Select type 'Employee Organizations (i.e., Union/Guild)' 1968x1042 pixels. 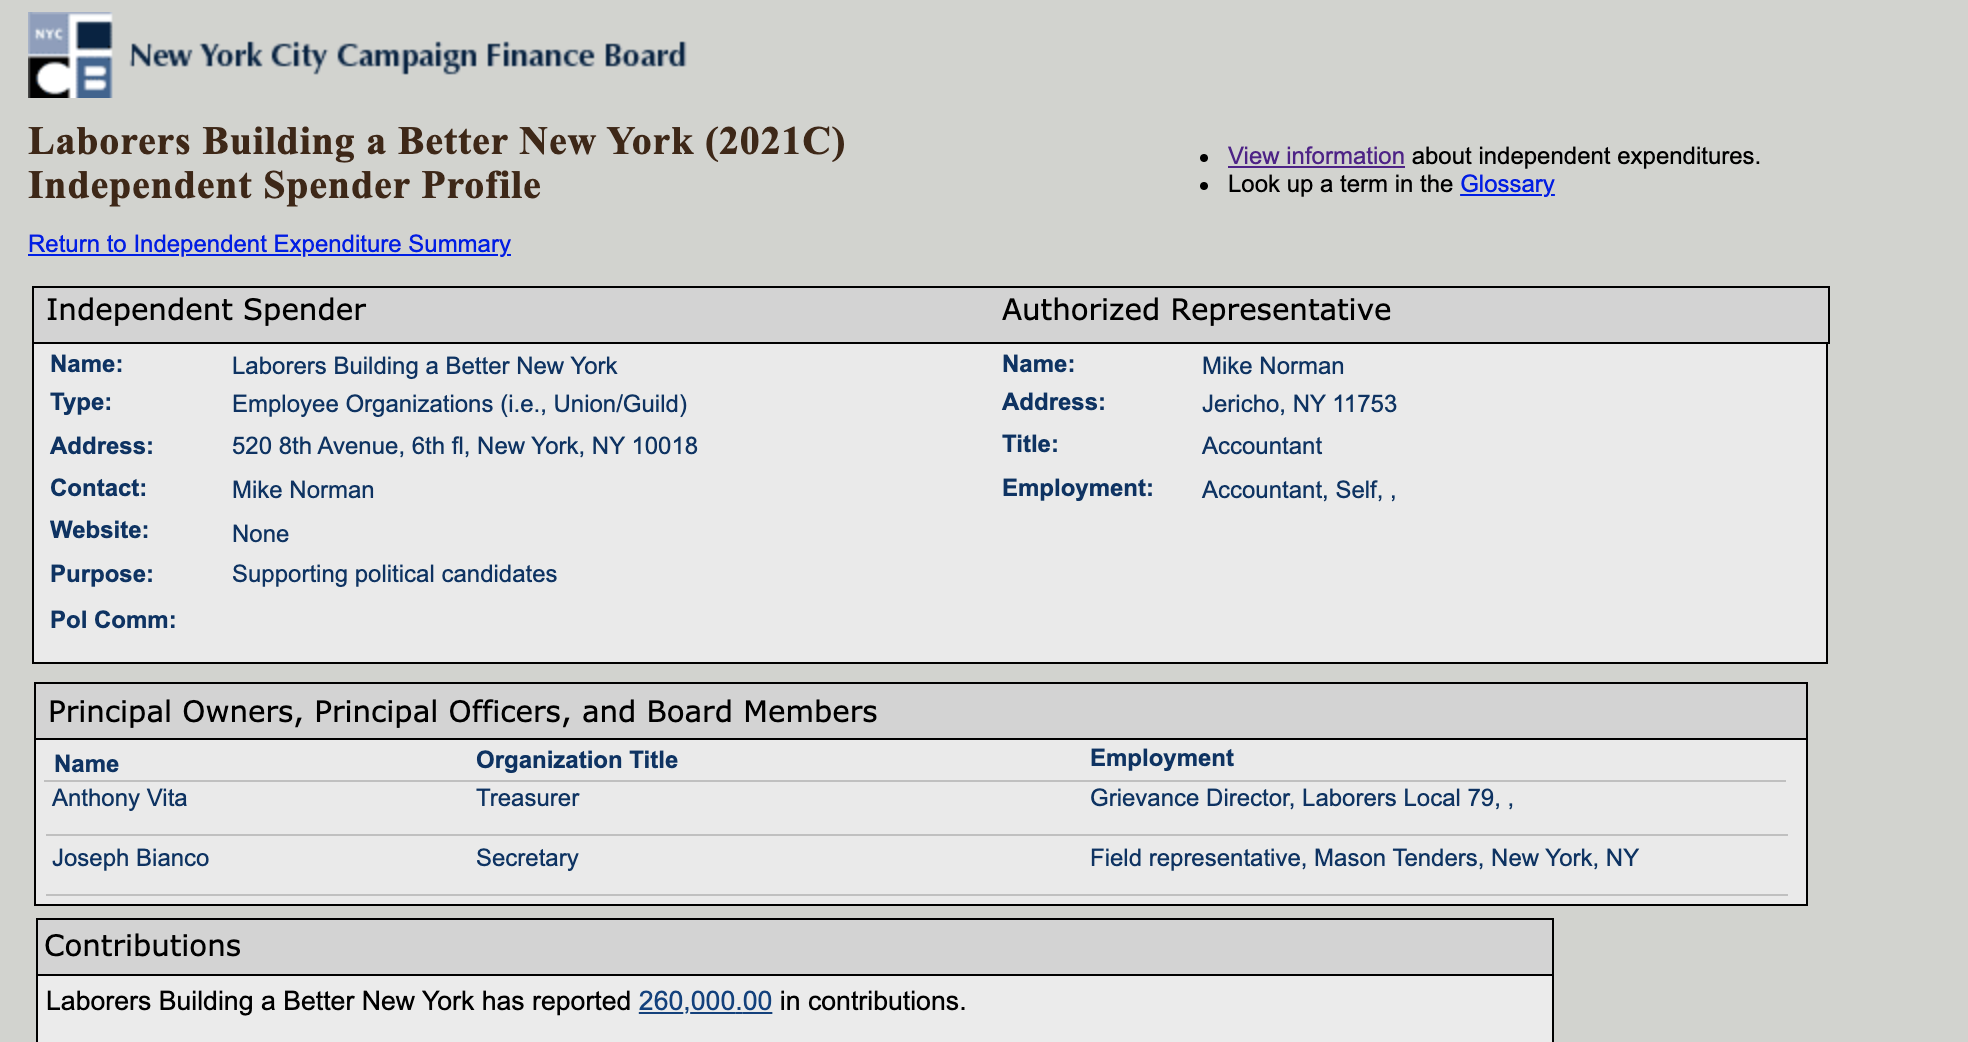pyautogui.click(x=460, y=404)
